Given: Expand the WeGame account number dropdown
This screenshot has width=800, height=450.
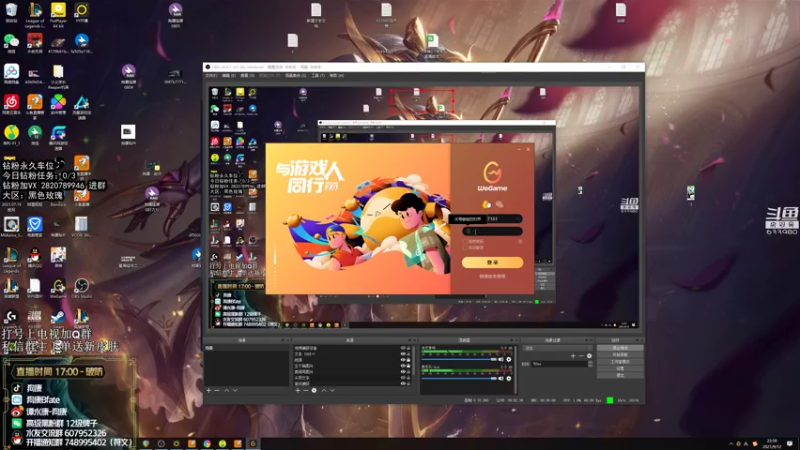Looking at the screenshot, I should pyautogui.click(x=517, y=218).
